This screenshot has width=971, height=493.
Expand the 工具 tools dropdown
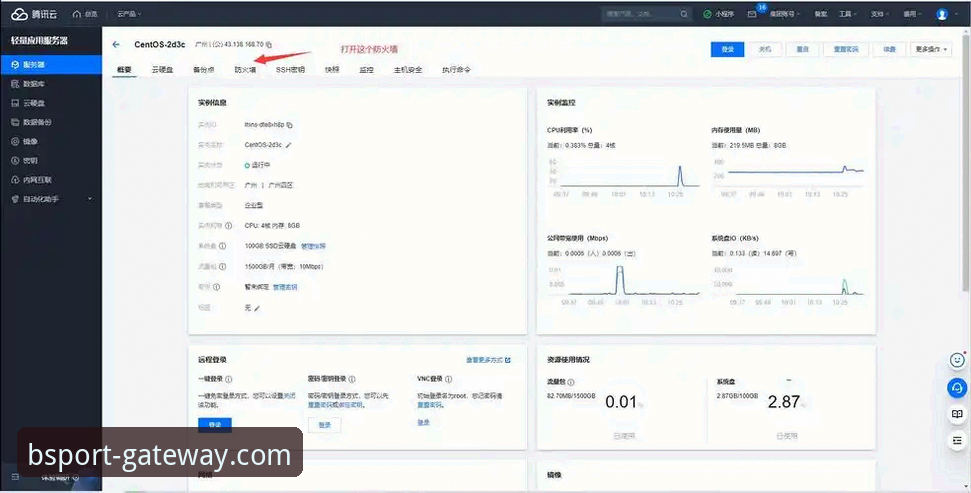848,14
